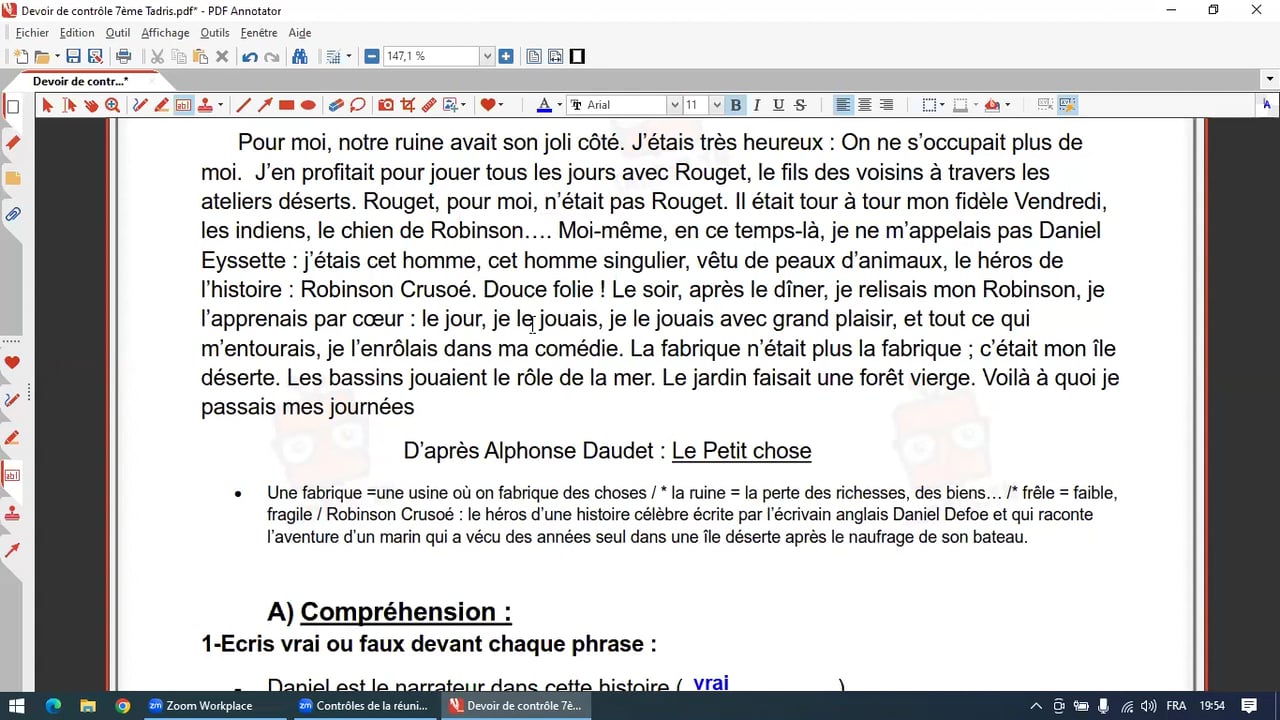Save the document with floppy disk icon
This screenshot has height=720, width=1280.
(73, 57)
